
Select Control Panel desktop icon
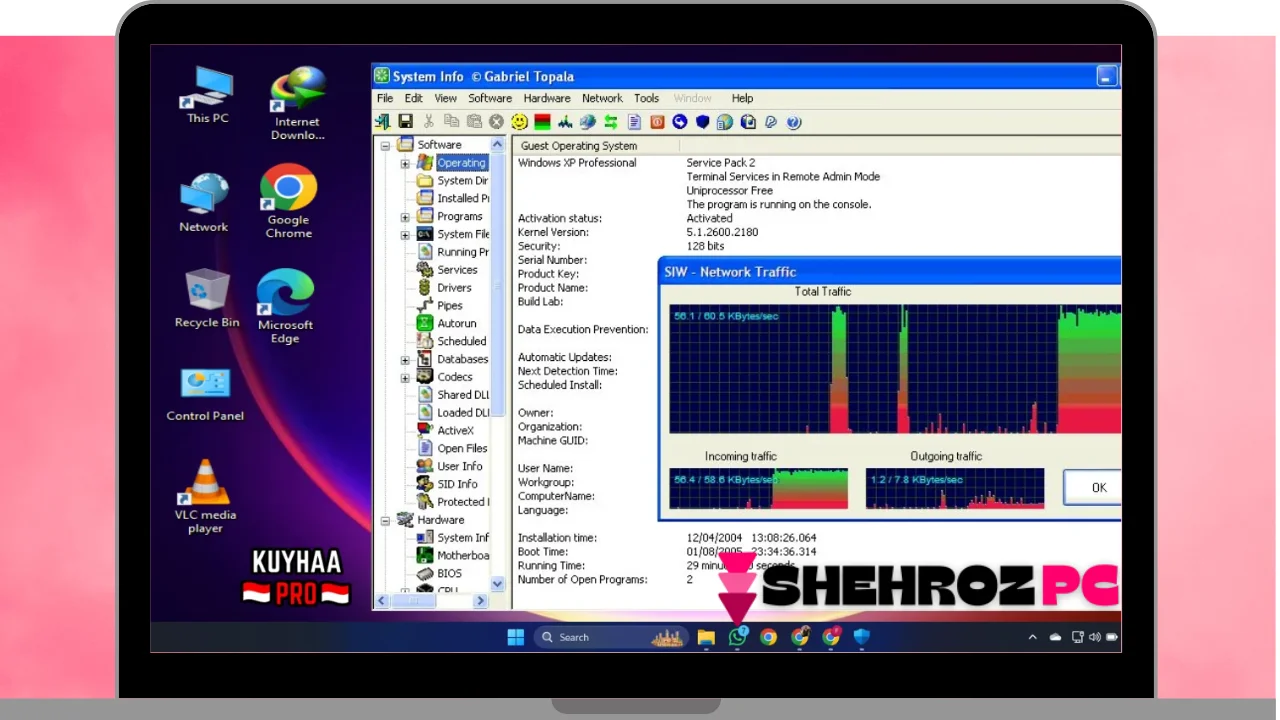[x=205, y=395]
